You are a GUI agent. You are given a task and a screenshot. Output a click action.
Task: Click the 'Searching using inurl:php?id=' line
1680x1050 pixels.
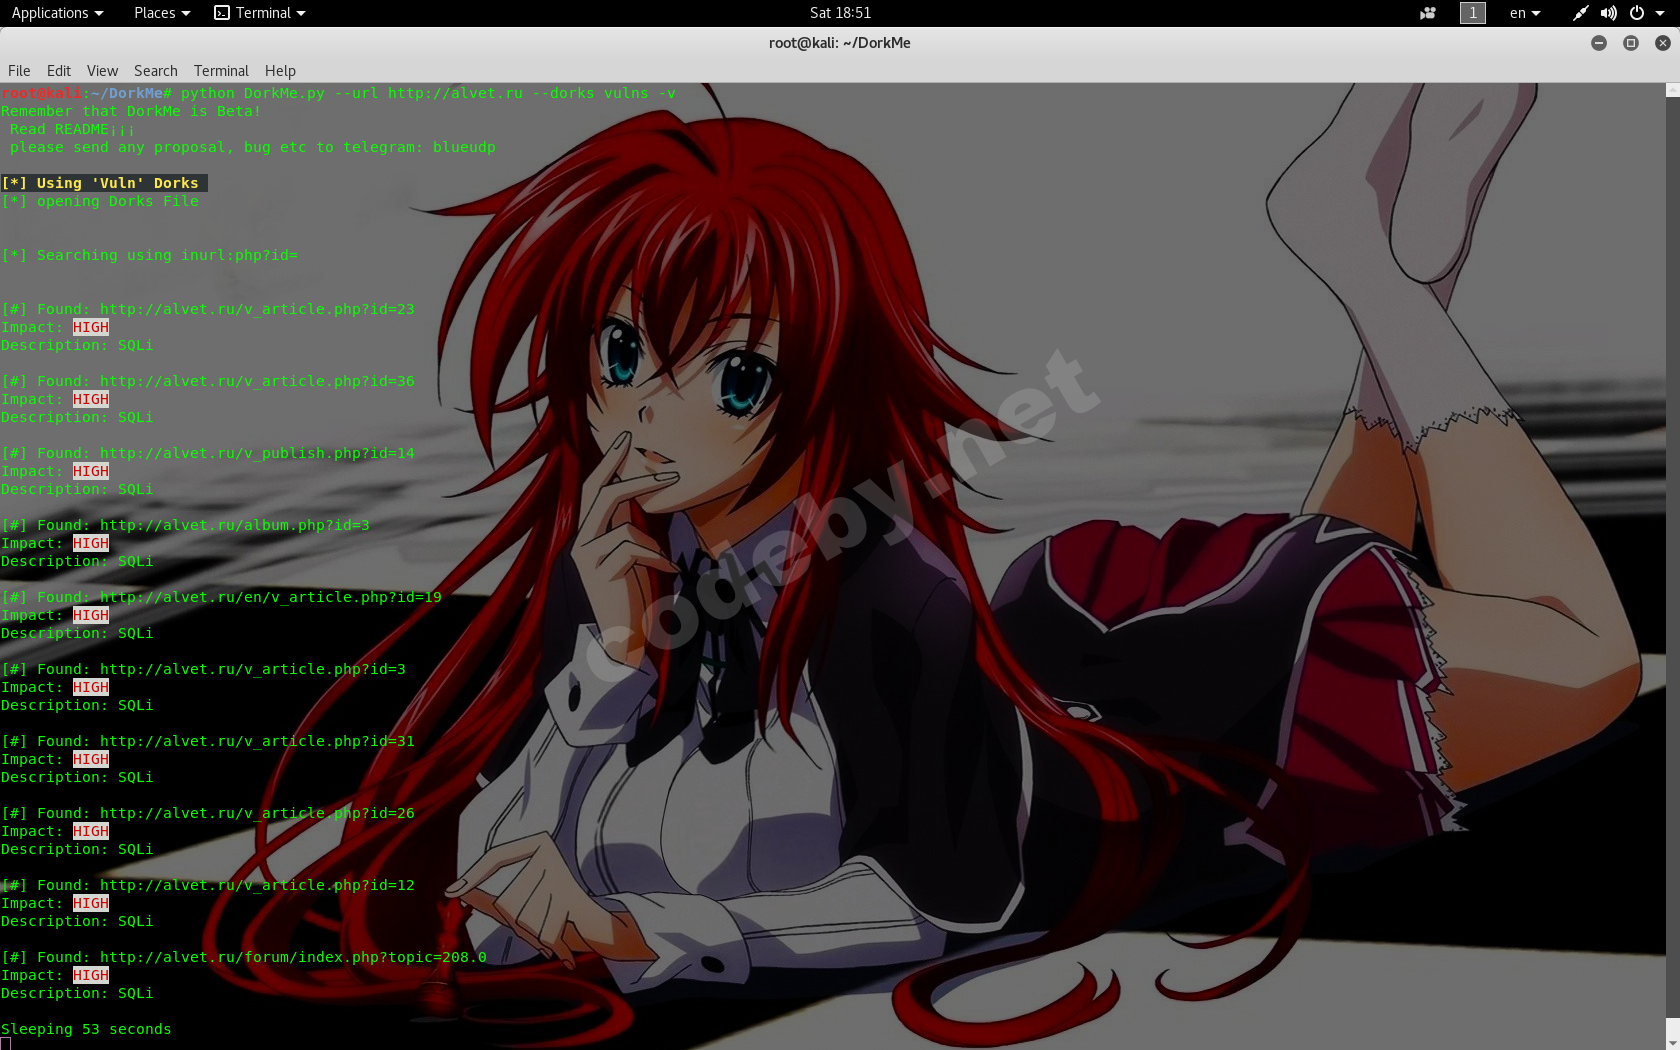[x=150, y=255]
